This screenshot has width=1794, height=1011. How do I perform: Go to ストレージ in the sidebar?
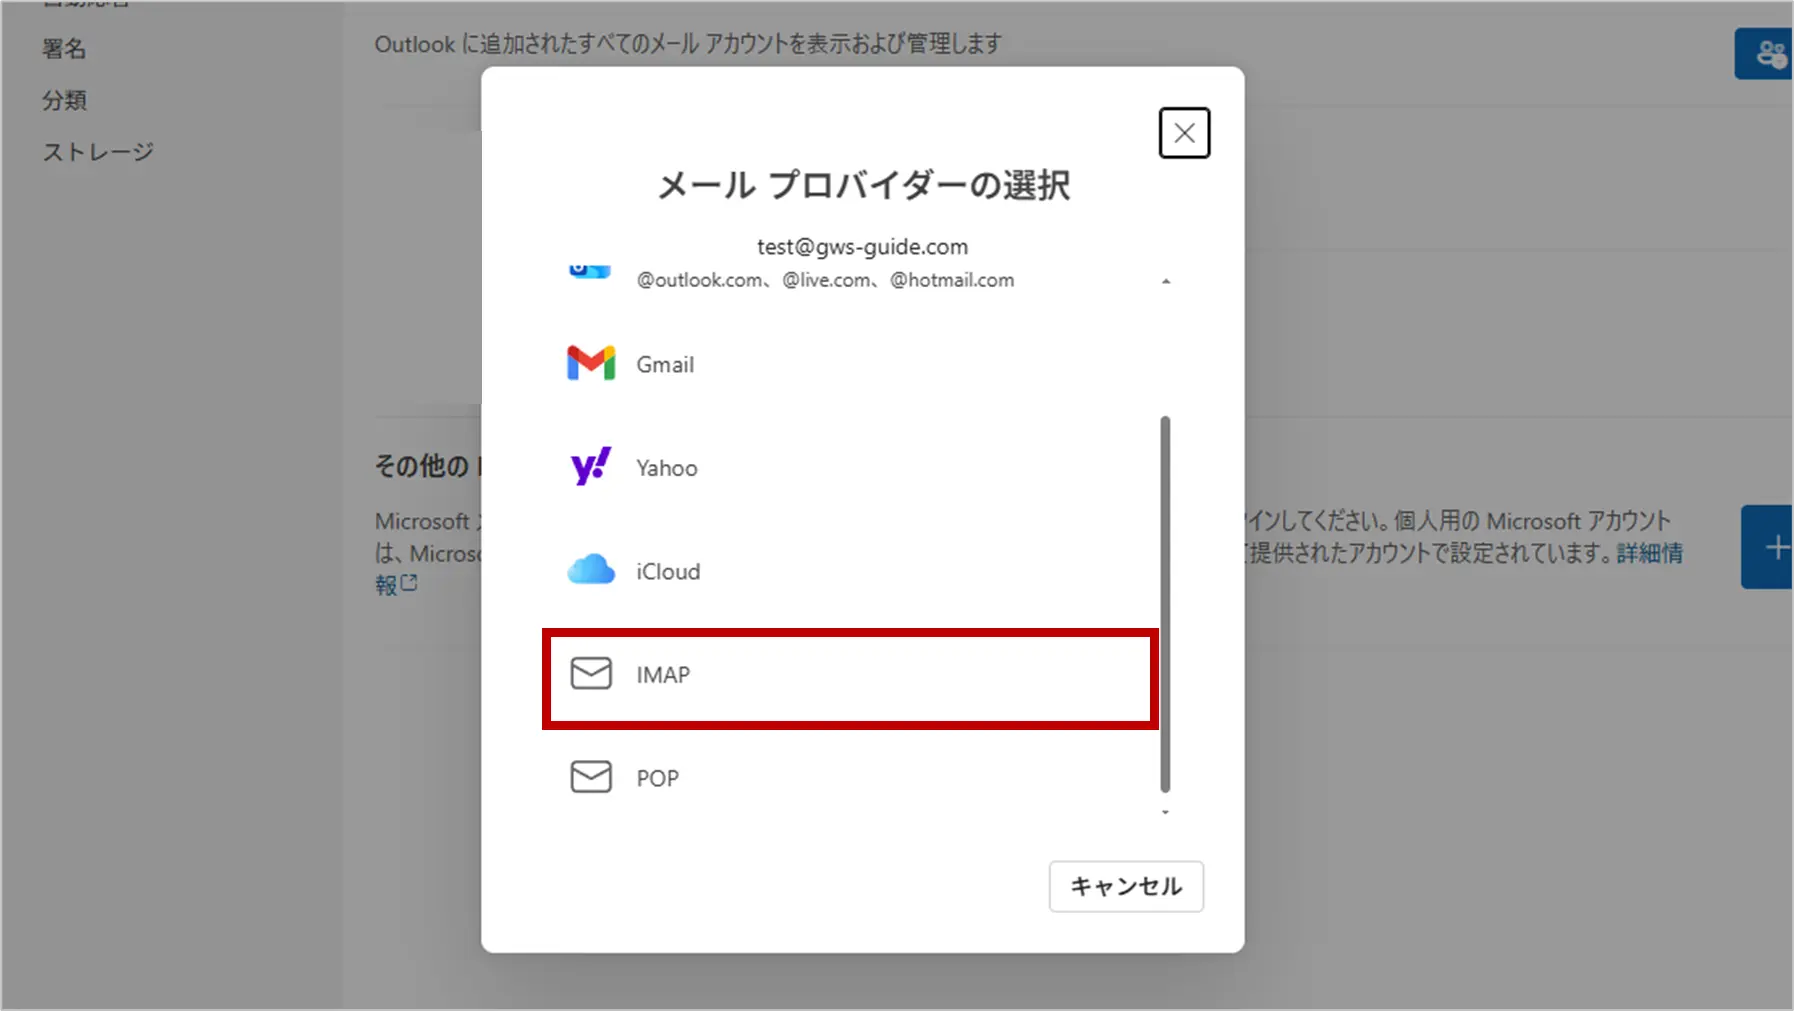(x=98, y=152)
